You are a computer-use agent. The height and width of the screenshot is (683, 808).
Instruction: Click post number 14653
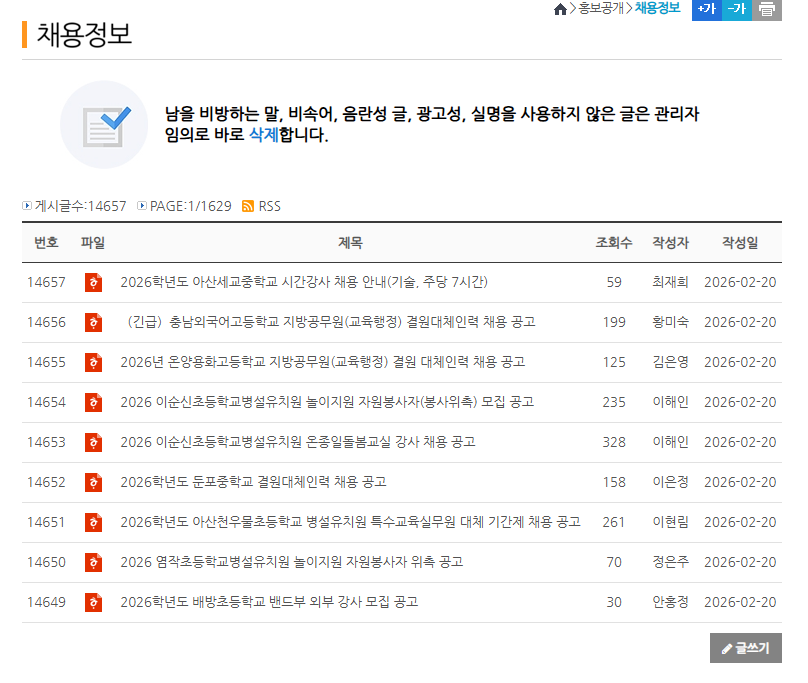coord(46,442)
